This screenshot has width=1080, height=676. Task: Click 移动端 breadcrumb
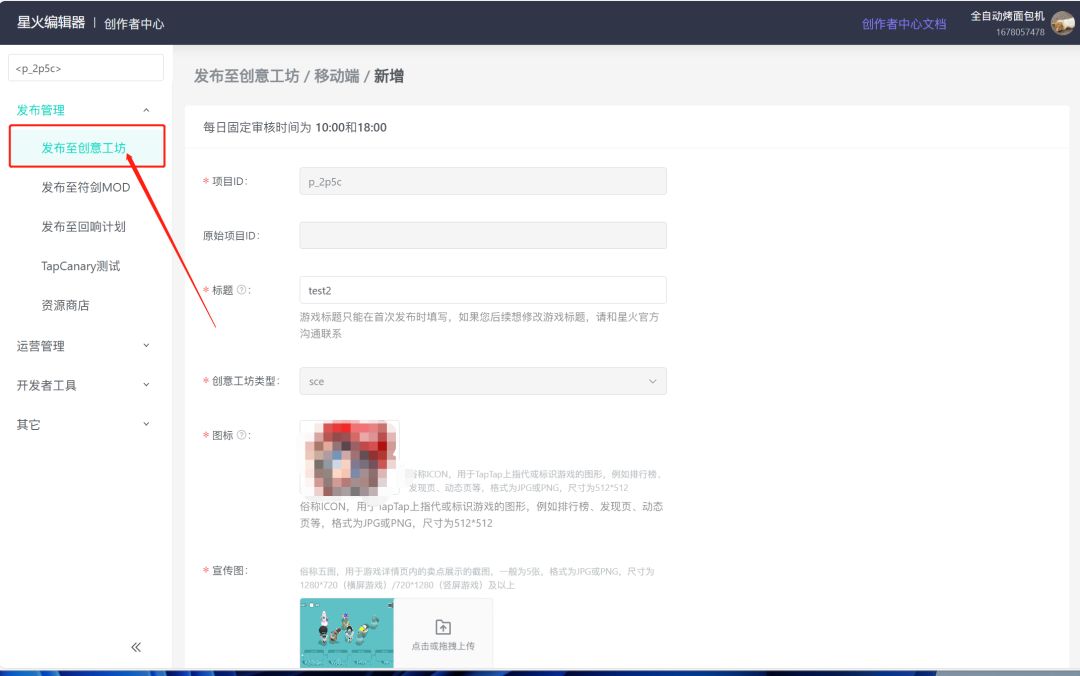tap(337, 76)
